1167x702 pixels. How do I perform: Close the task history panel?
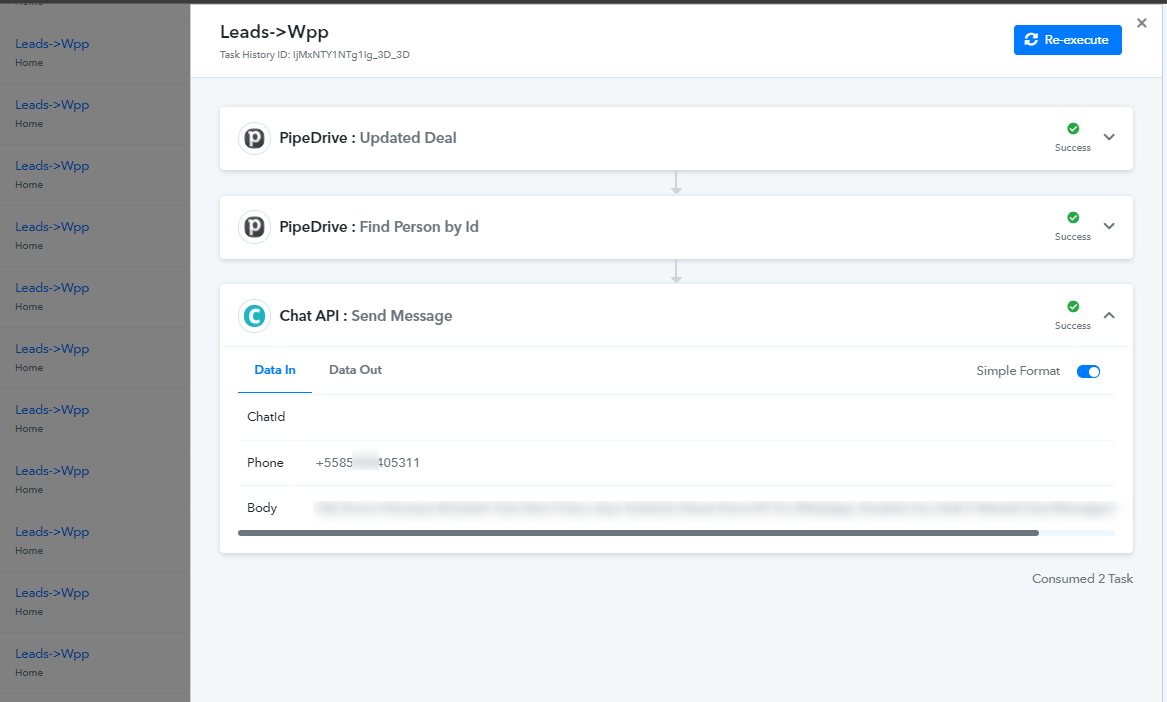(1142, 23)
